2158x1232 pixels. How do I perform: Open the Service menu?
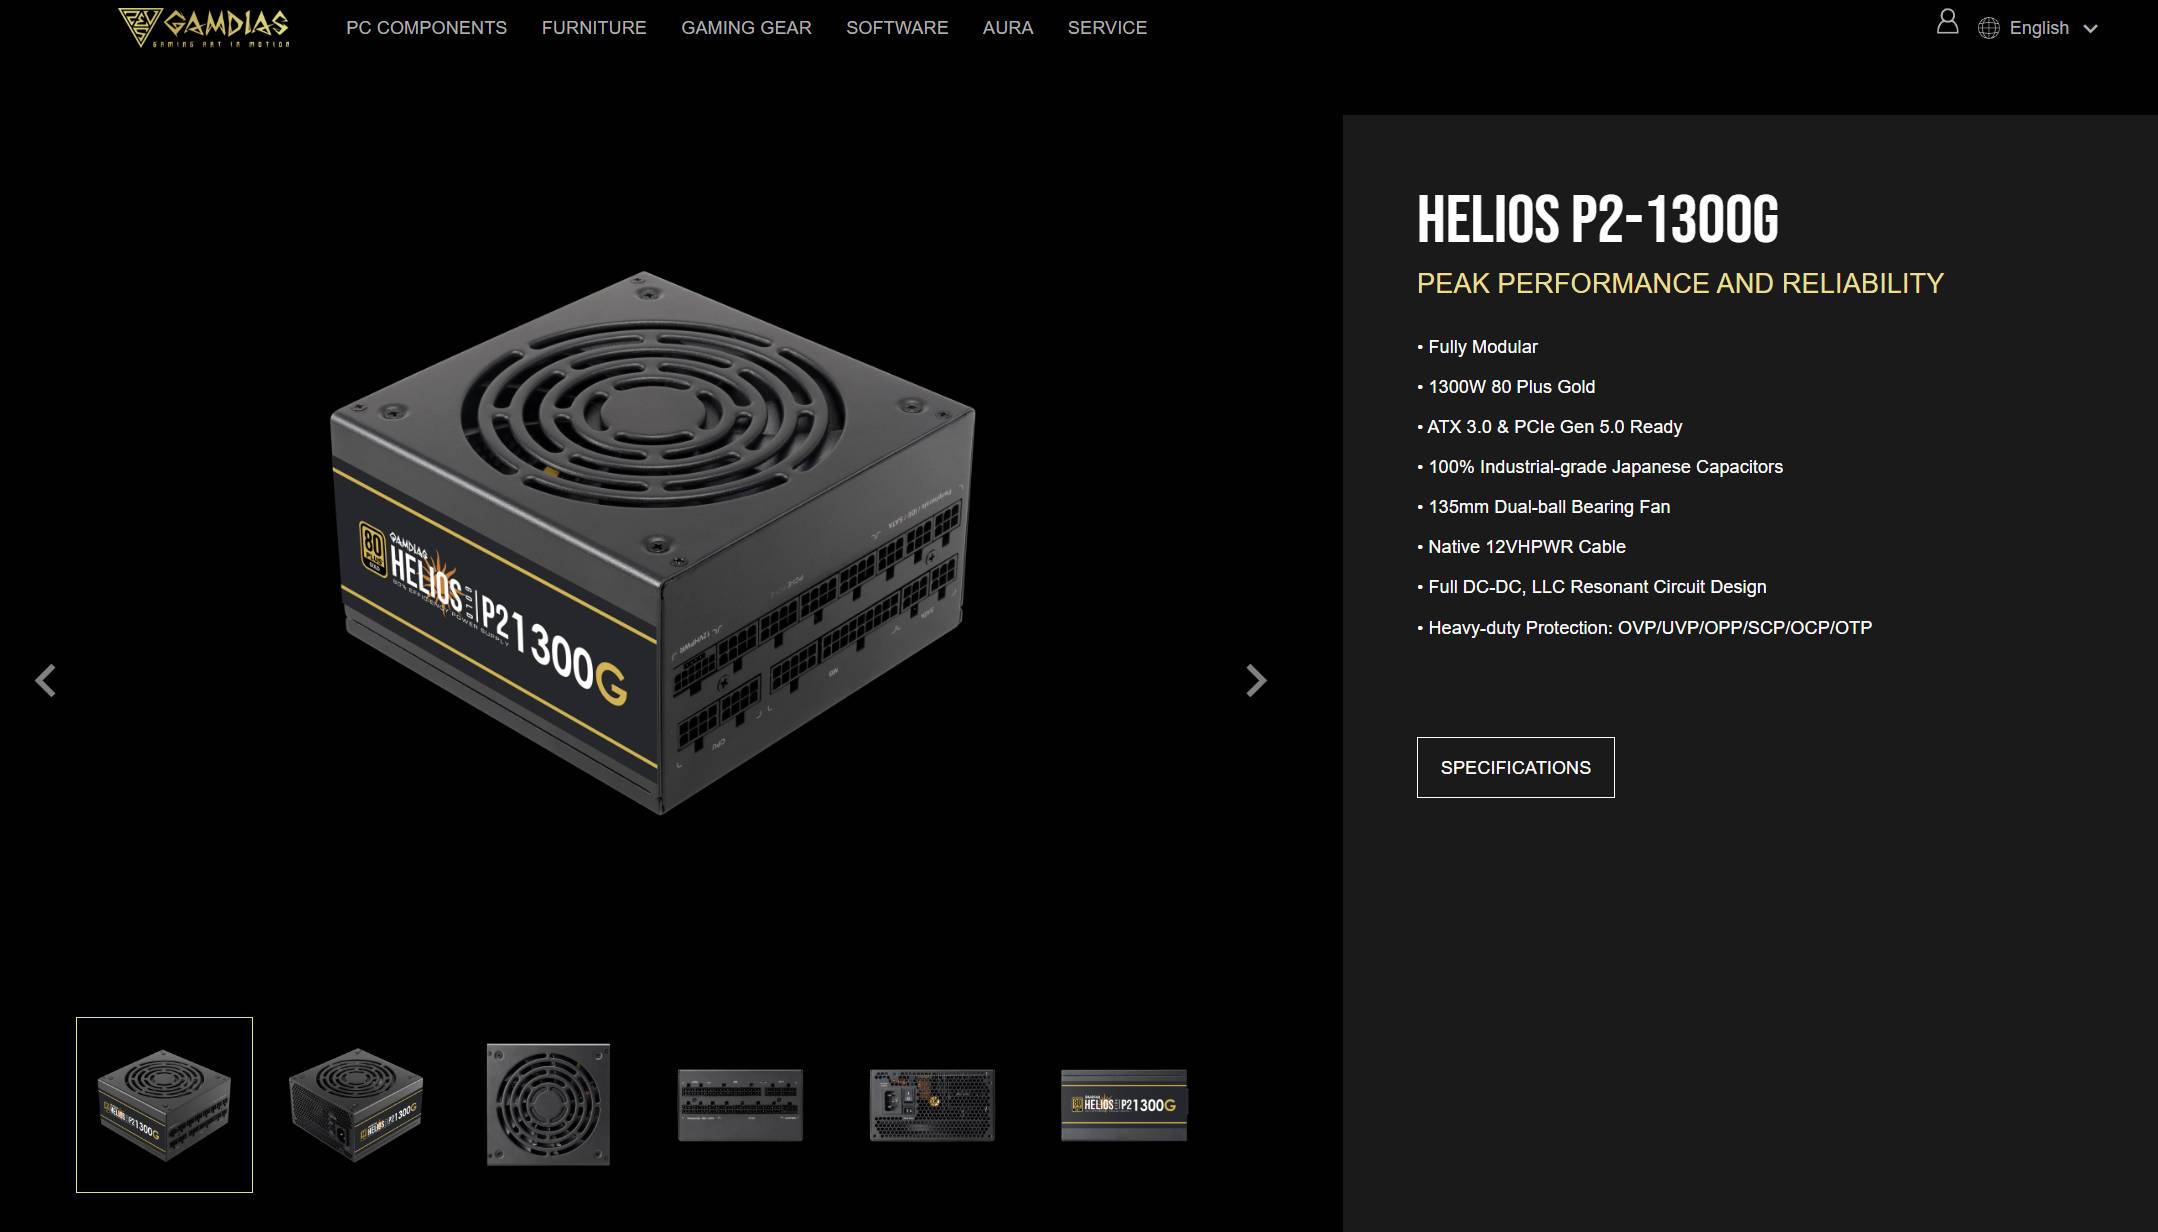pos(1107,28)
